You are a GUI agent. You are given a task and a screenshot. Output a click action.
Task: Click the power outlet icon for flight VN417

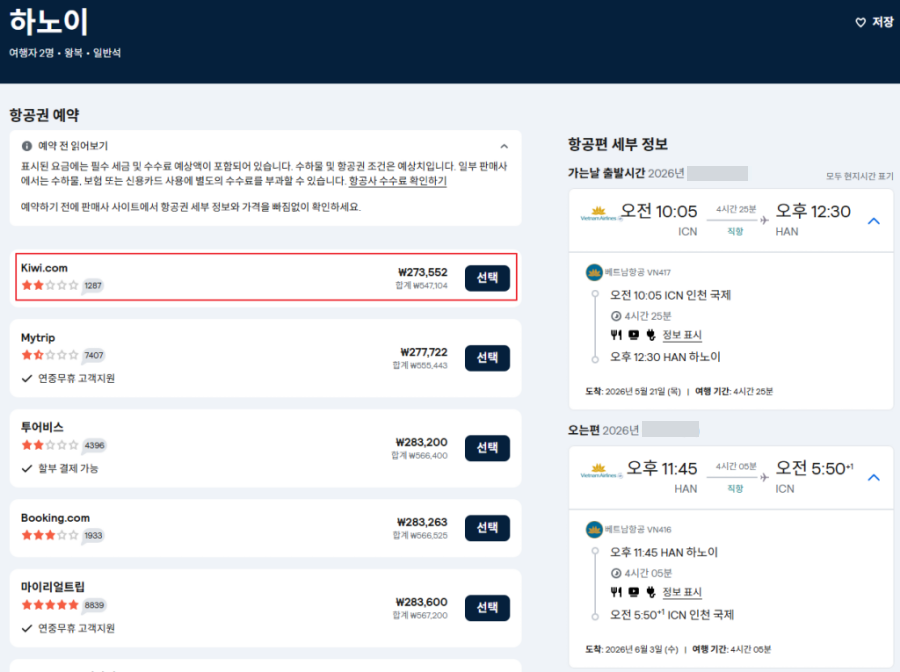pos(648,334)
